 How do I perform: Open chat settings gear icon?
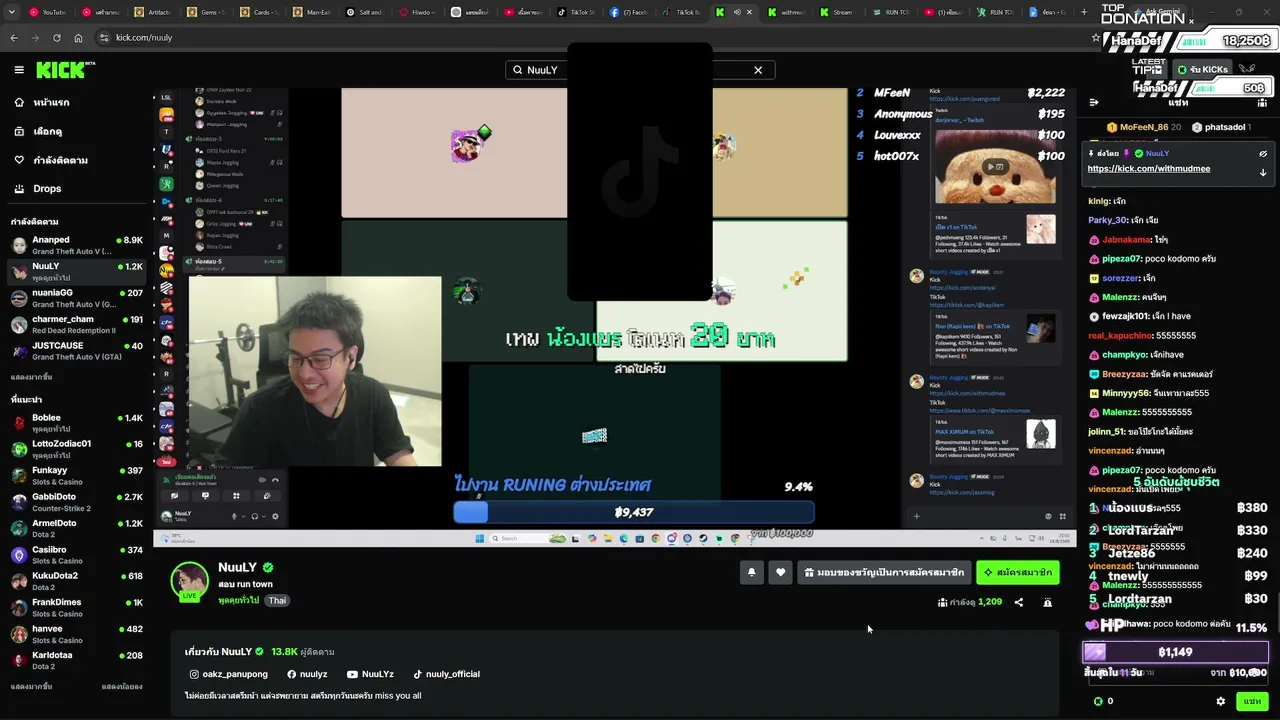1220,701
